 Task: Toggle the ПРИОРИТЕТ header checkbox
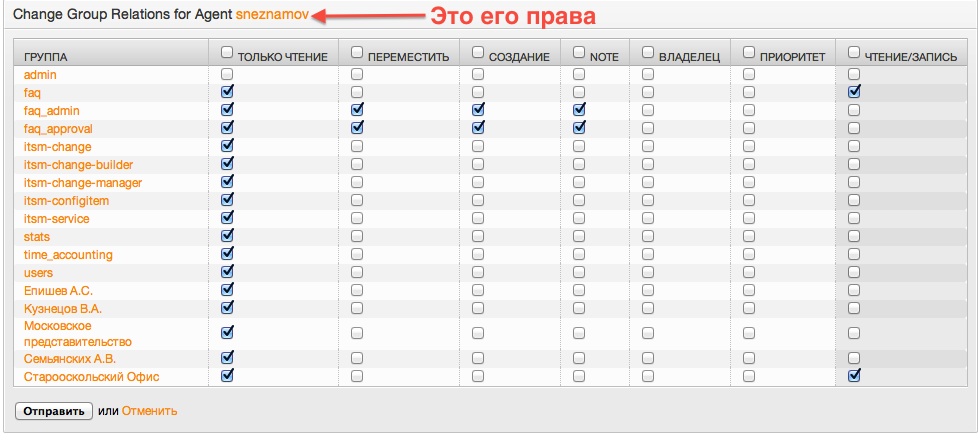(748, 52)
